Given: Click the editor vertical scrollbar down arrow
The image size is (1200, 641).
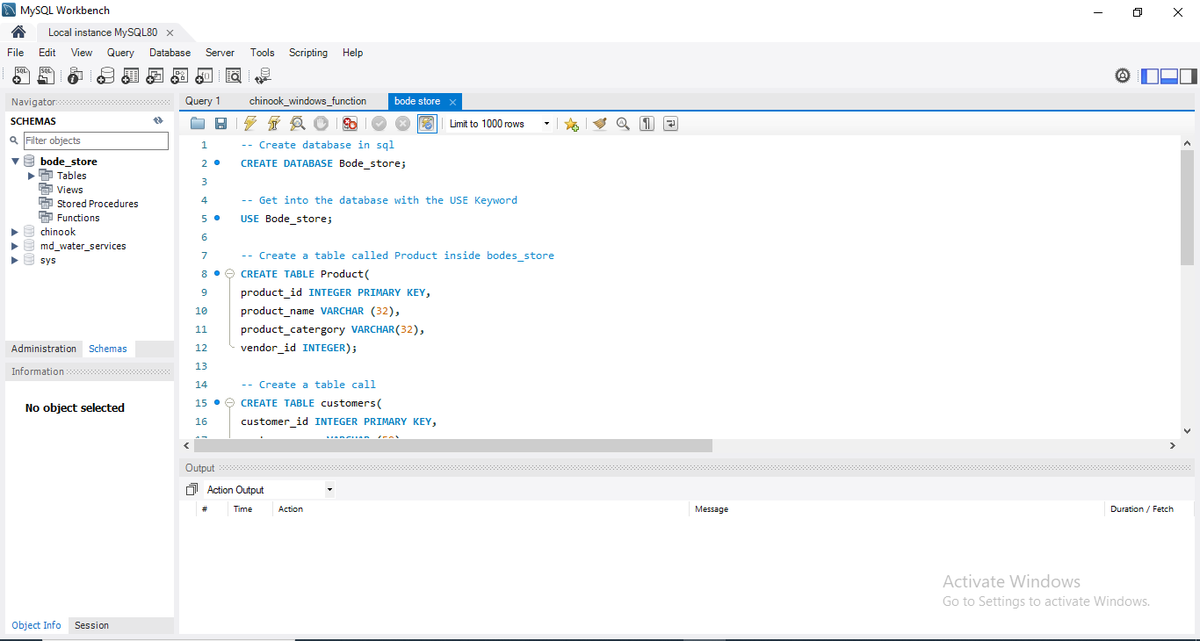Looking at the screenshot, I should pos(1187,431).
